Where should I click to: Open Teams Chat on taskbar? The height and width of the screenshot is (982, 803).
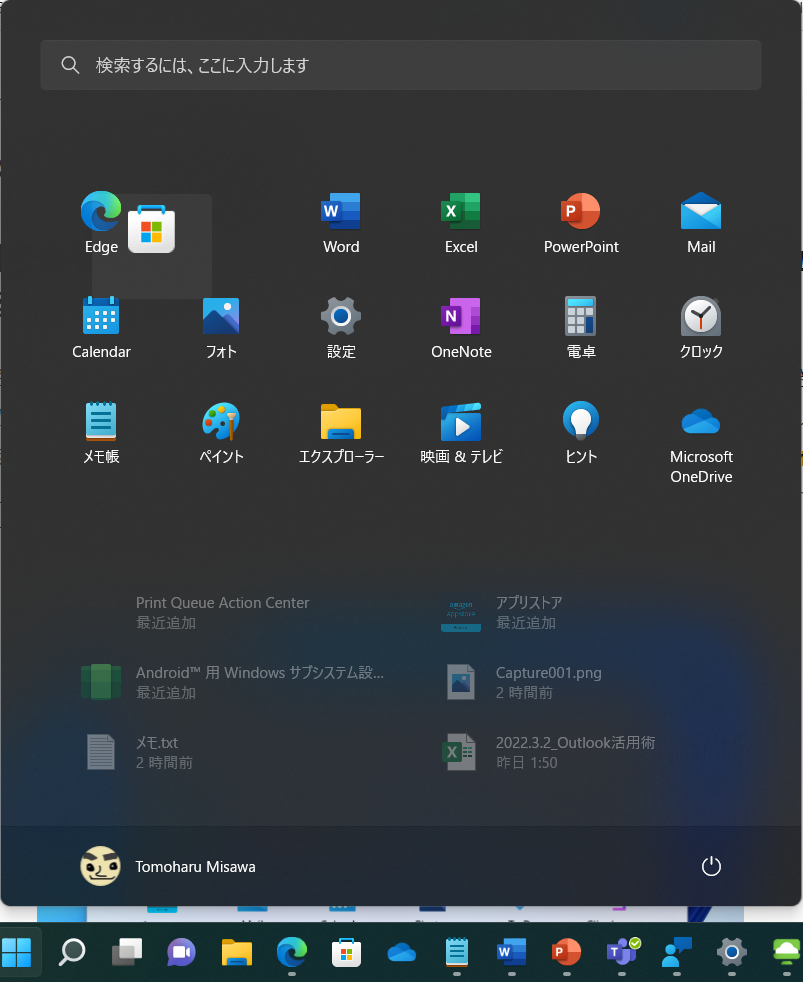coord(182,953)
